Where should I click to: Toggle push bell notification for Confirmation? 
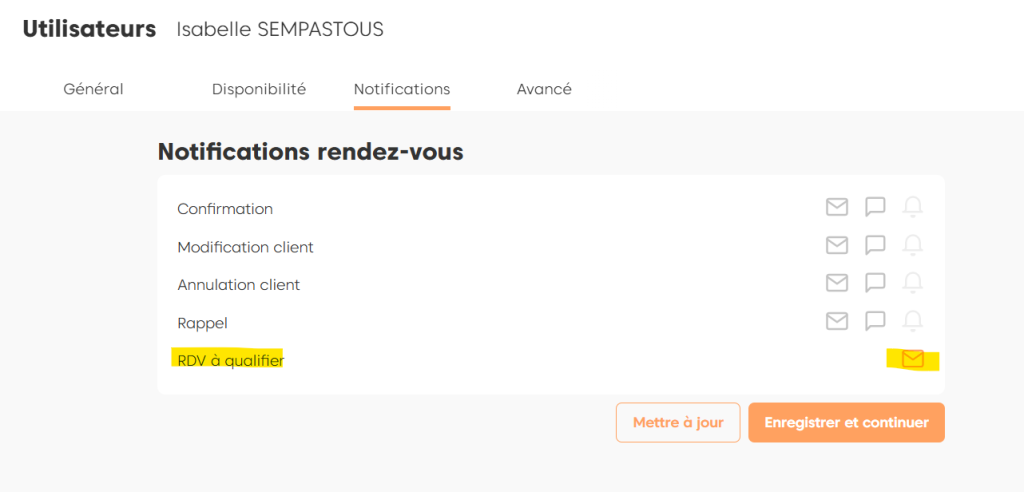(x=912, y=207)
